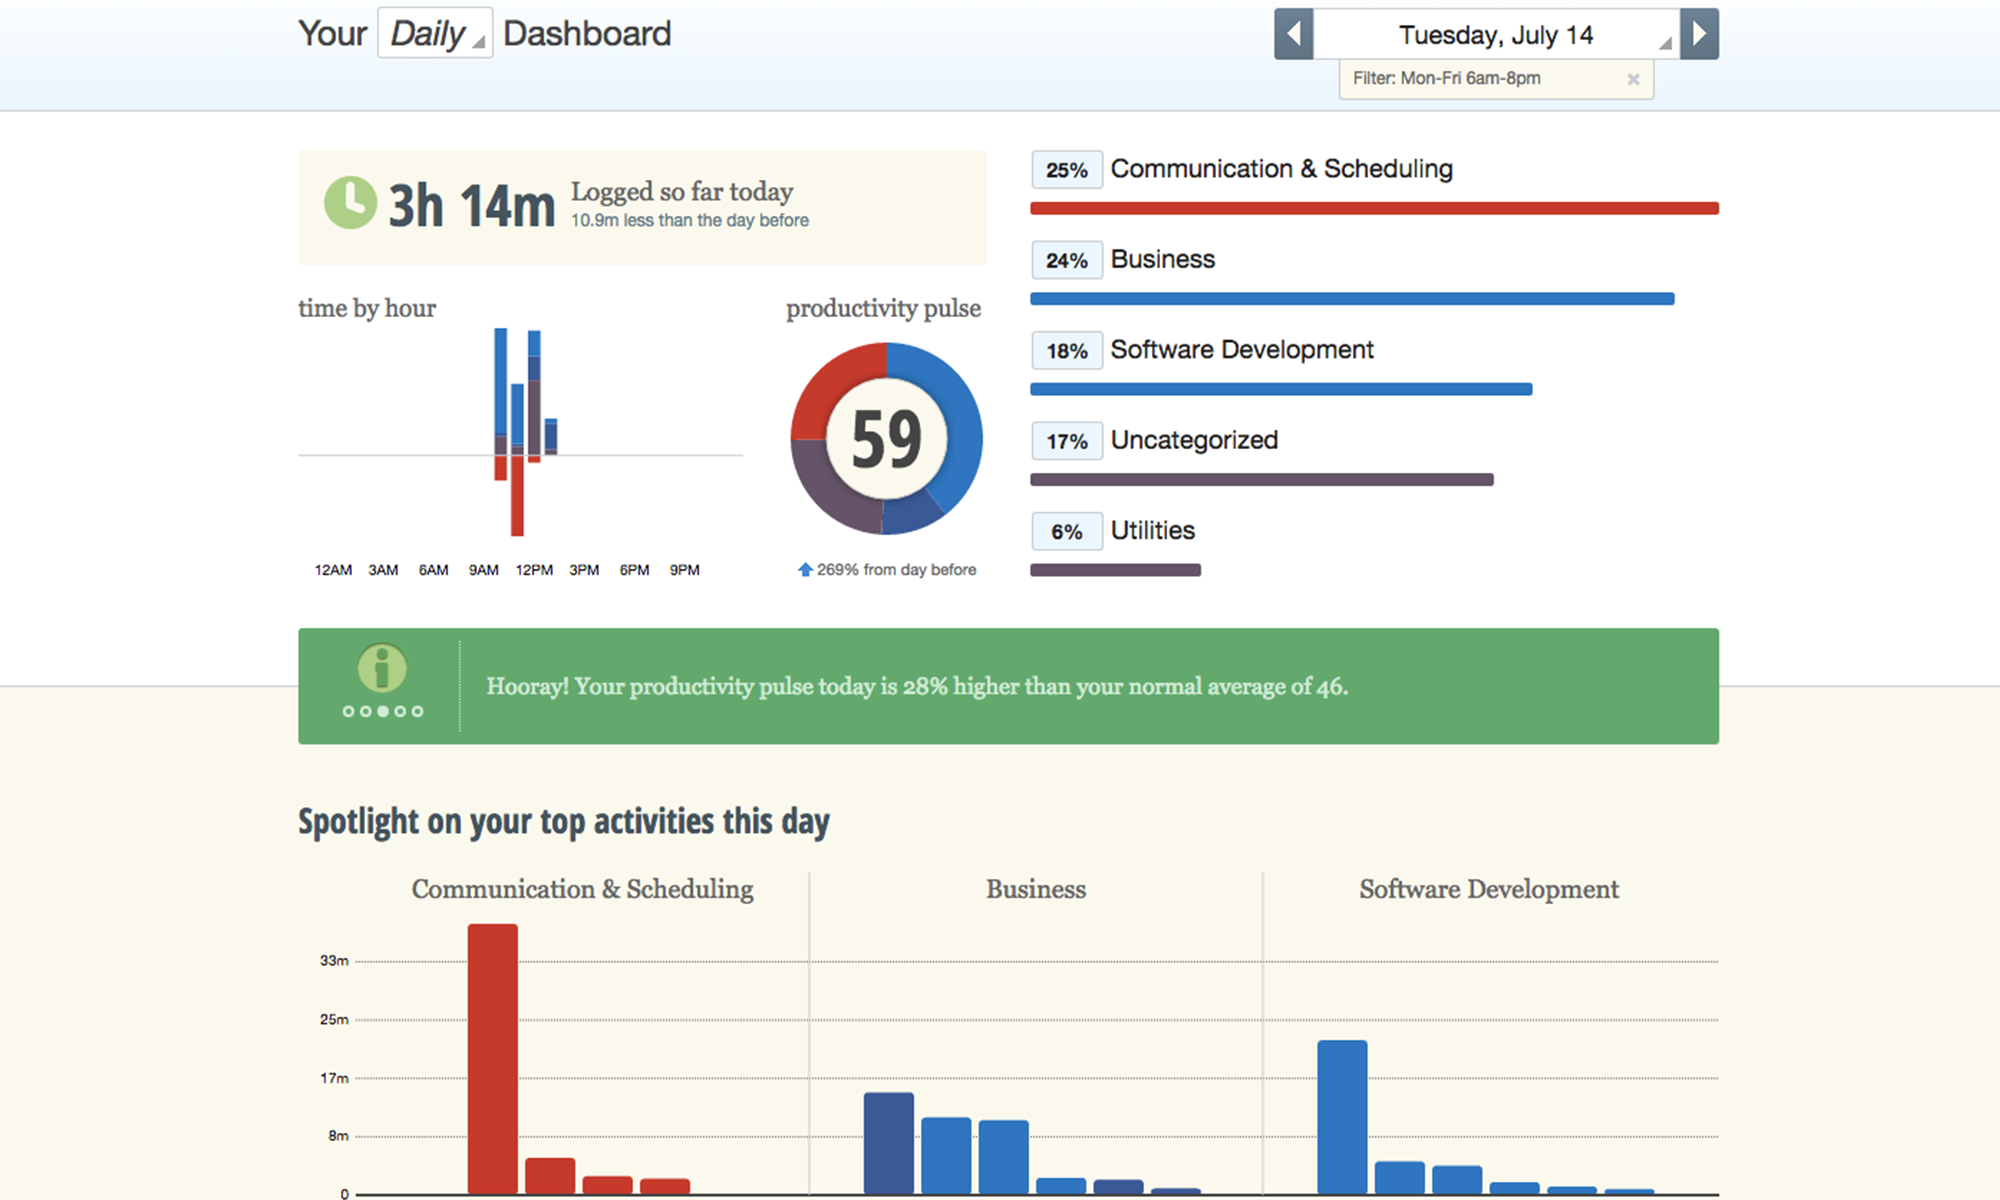Click the green info icon in banner

tap(382, 668)
